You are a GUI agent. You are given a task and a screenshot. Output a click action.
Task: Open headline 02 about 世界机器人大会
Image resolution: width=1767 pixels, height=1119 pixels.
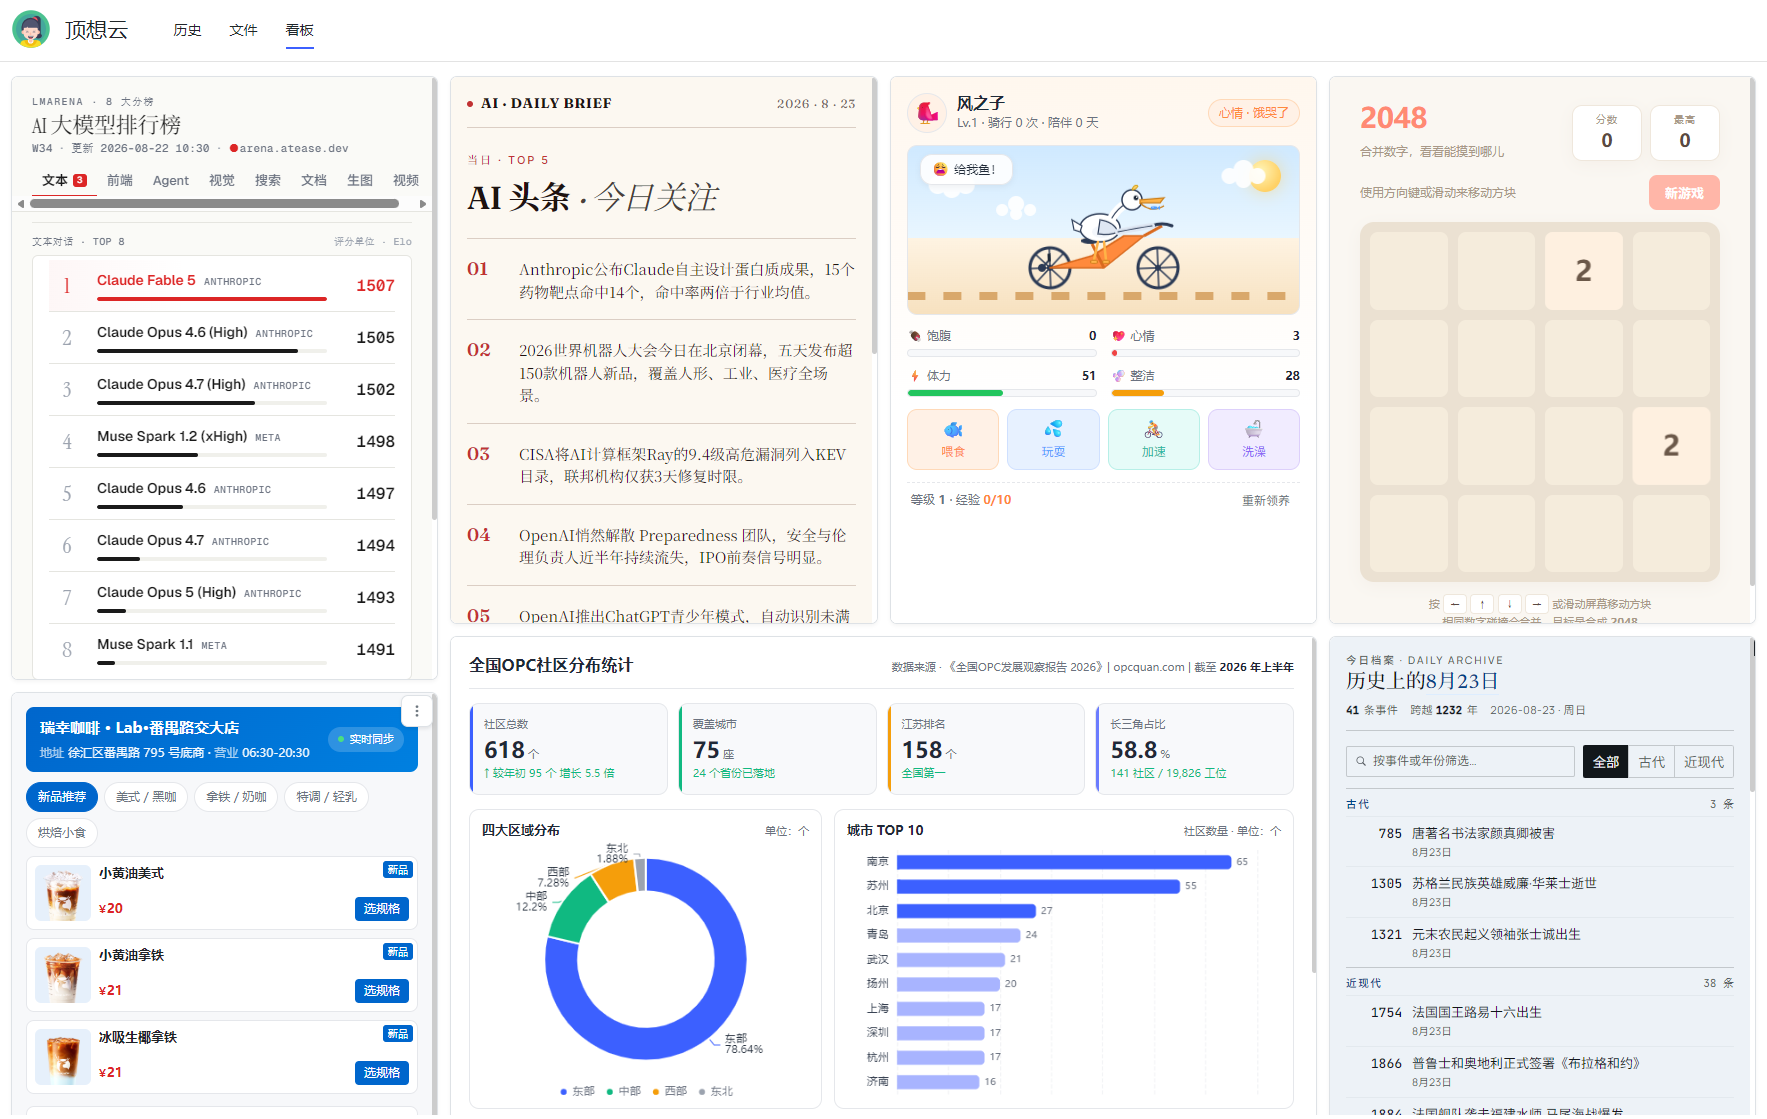coord(661,372)
